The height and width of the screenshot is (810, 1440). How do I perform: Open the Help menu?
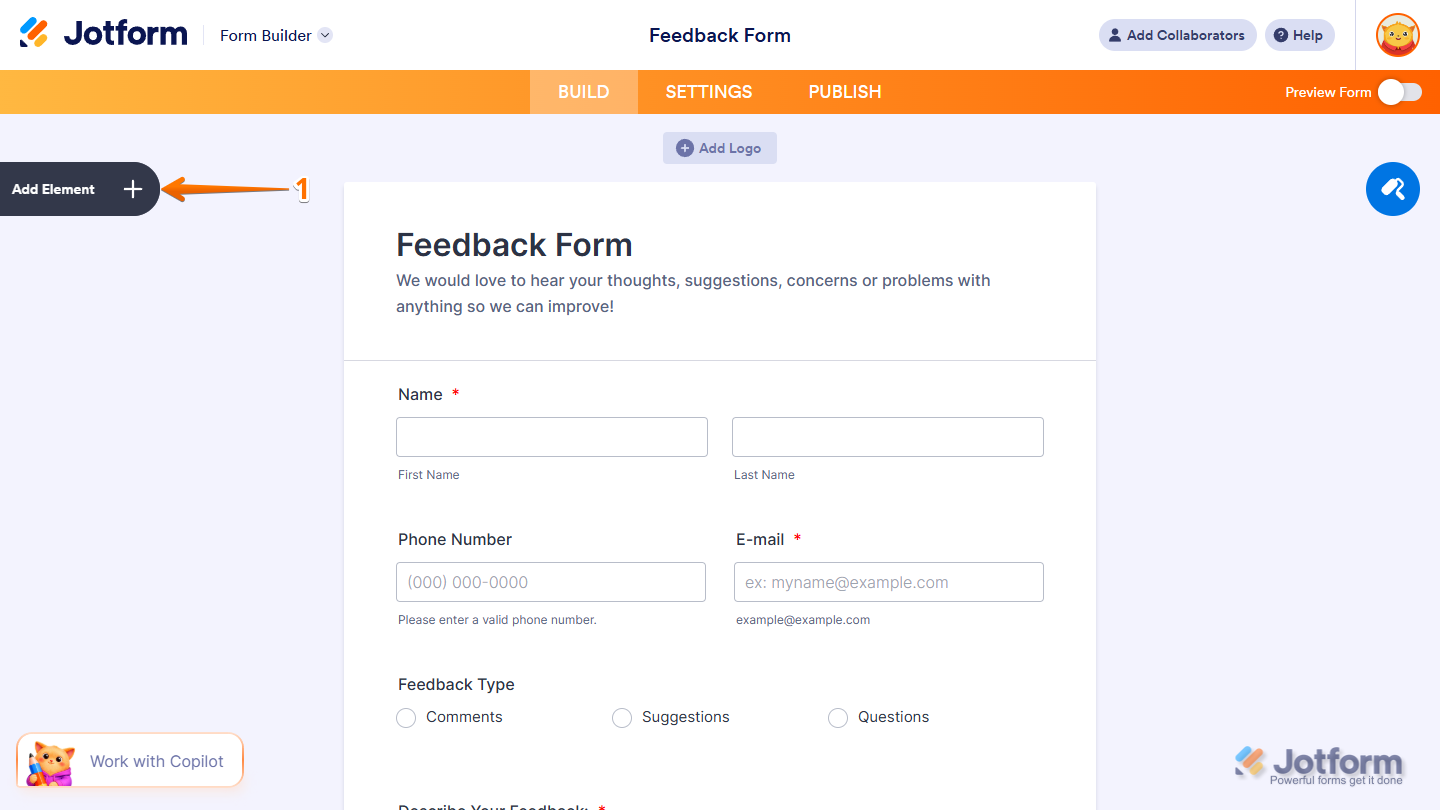click(x=1299, y=35)
